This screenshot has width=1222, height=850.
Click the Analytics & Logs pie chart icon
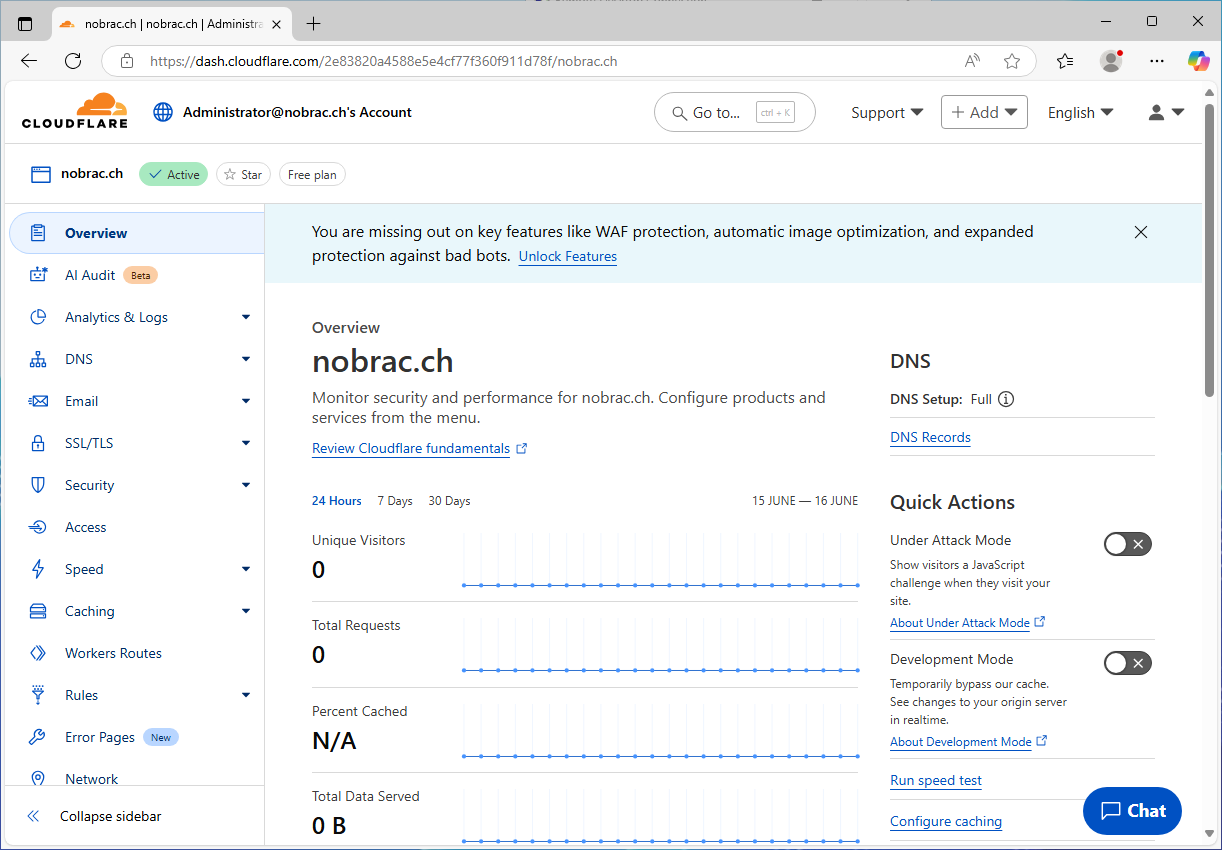tap(38, 317)
